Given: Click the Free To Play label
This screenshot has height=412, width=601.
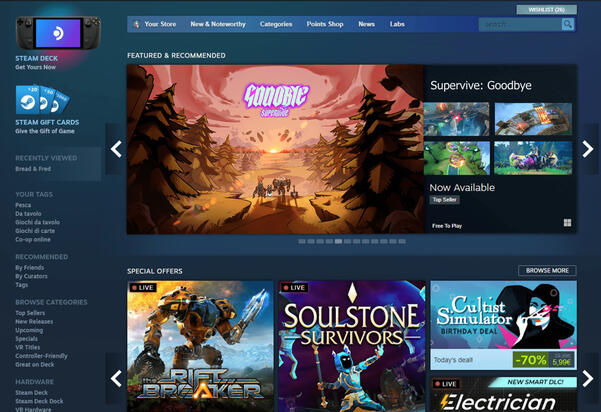Looking at the screenshot, I should coord(447,226).
